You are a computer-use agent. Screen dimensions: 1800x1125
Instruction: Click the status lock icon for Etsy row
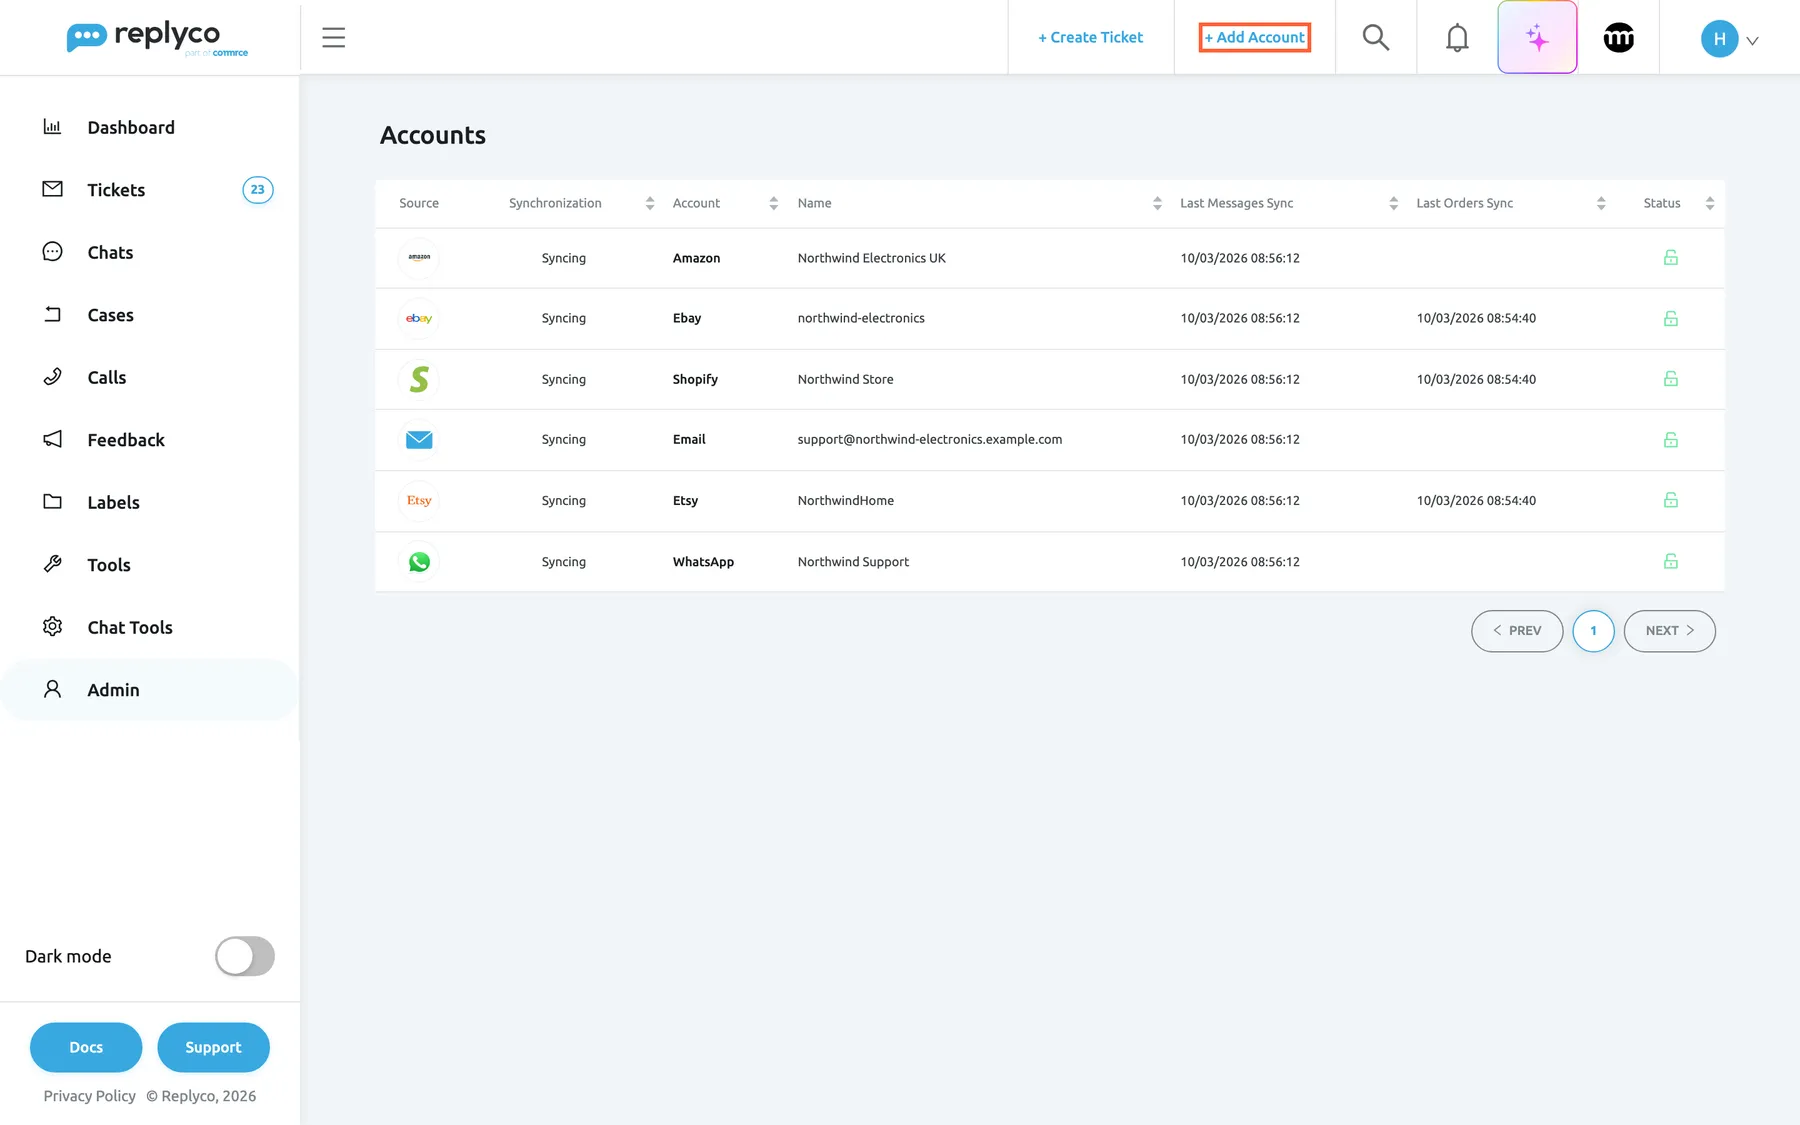pyautogui.click(x=1670, y=500)
